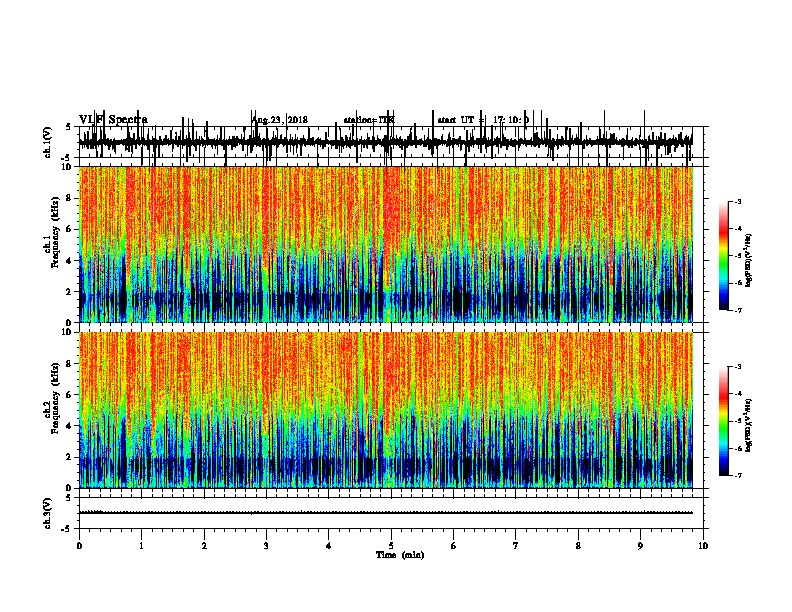Image resolution: width=792 pixels, height=612 pixels.
Task: Click the '8' kHz tick on ch.2 spectrogram
Action: (69, 364)
